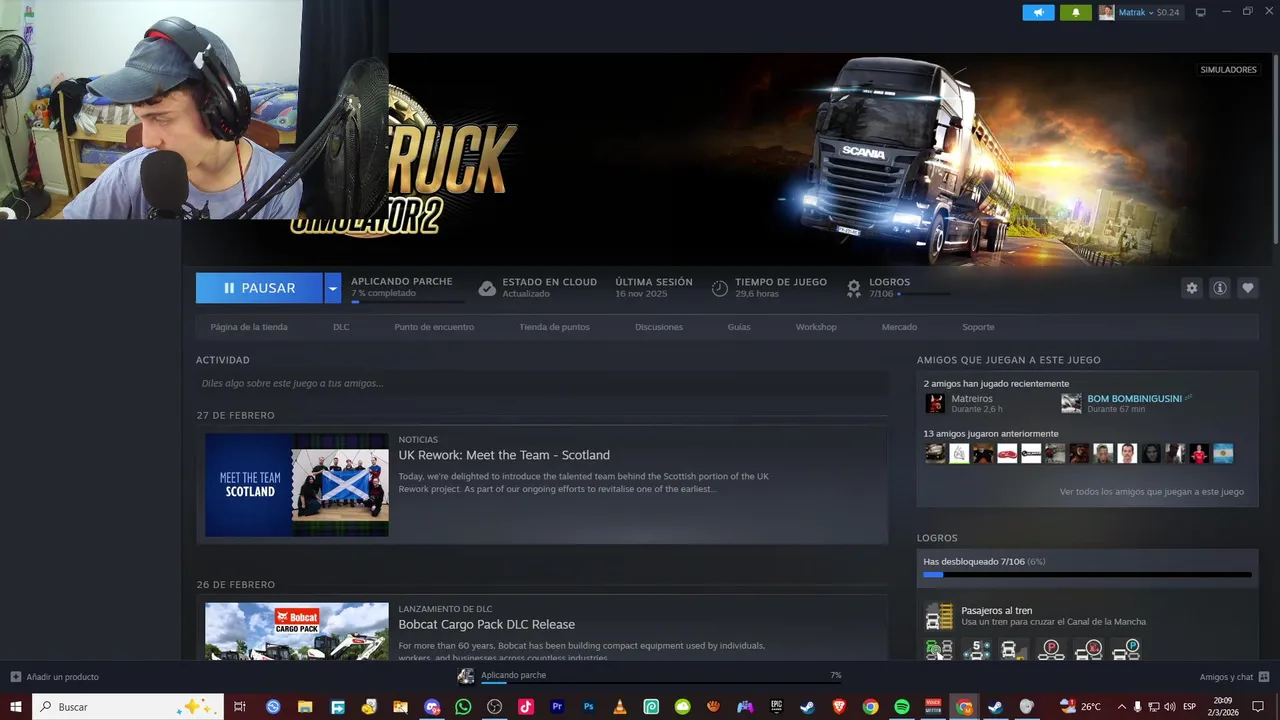
Task: Open WhatsApp from the taskbar
Action: [463, 707]
